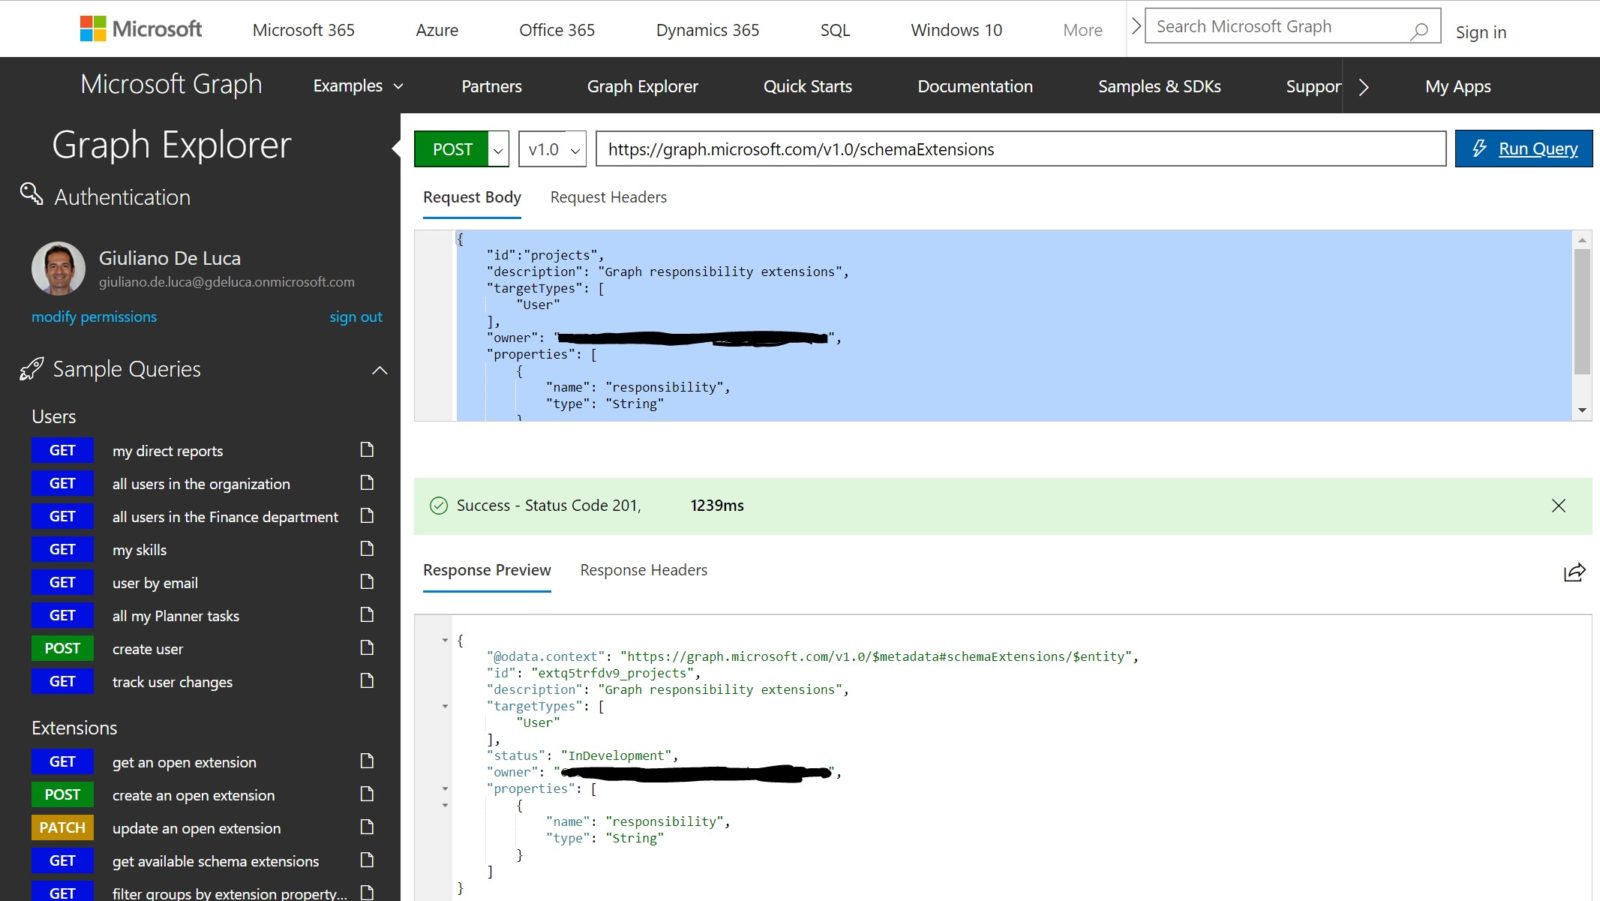The width and height of the screenshot is (1600, 901).
Task: Dismiss the success status message
Action: (x=1558, y=506)
